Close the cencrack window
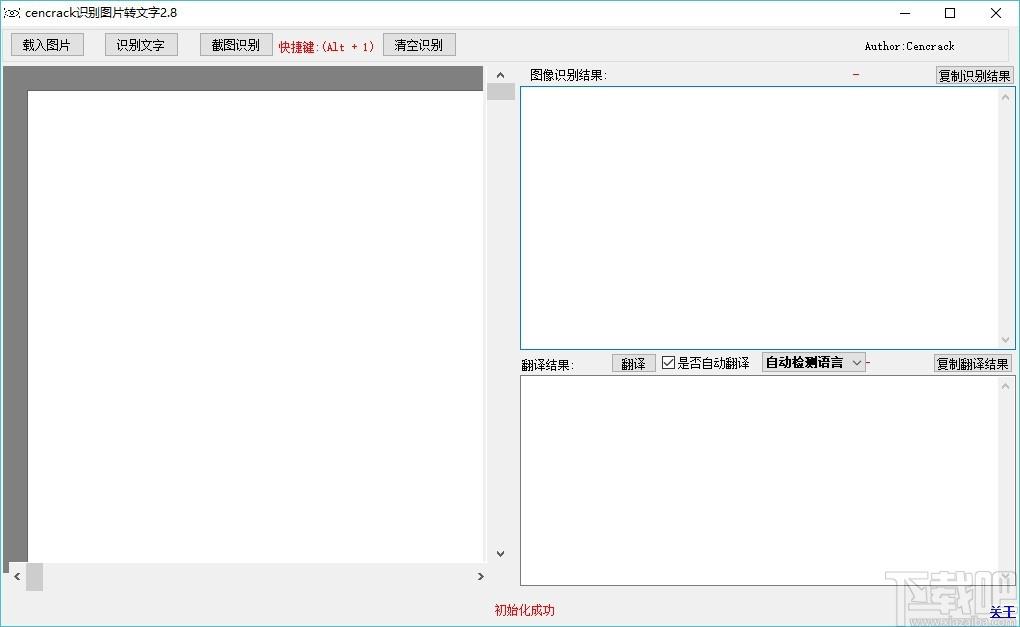This screenshot has width=1020, height=627. 995,13
